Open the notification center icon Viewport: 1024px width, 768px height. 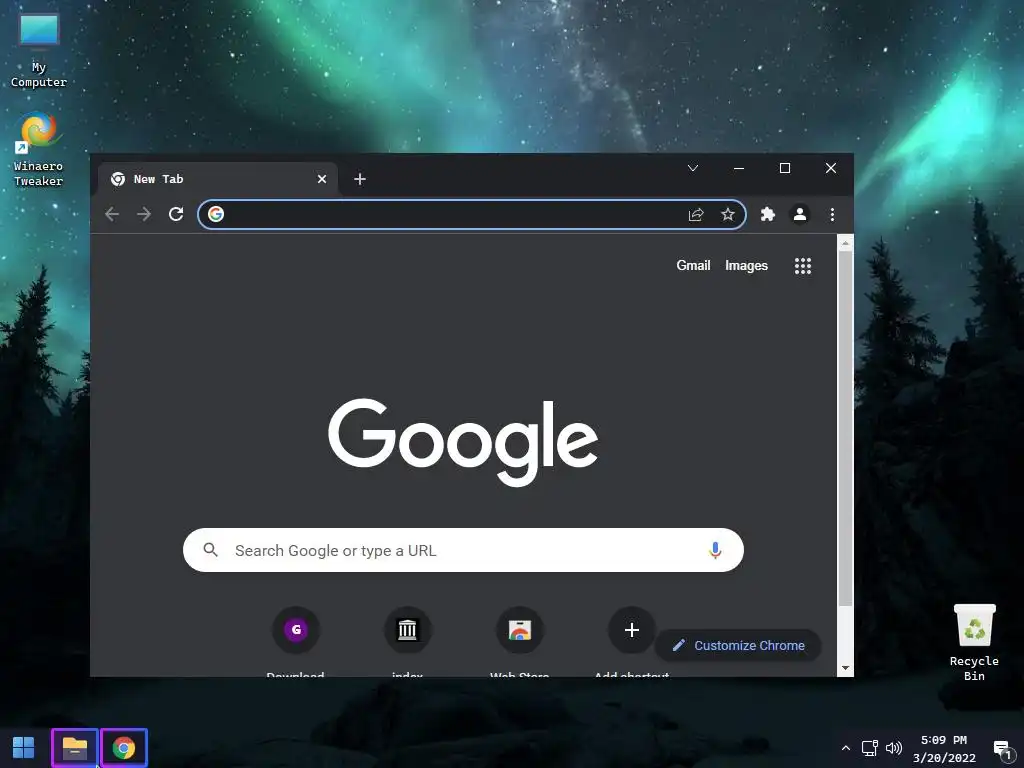click(x=1002, y=749)
